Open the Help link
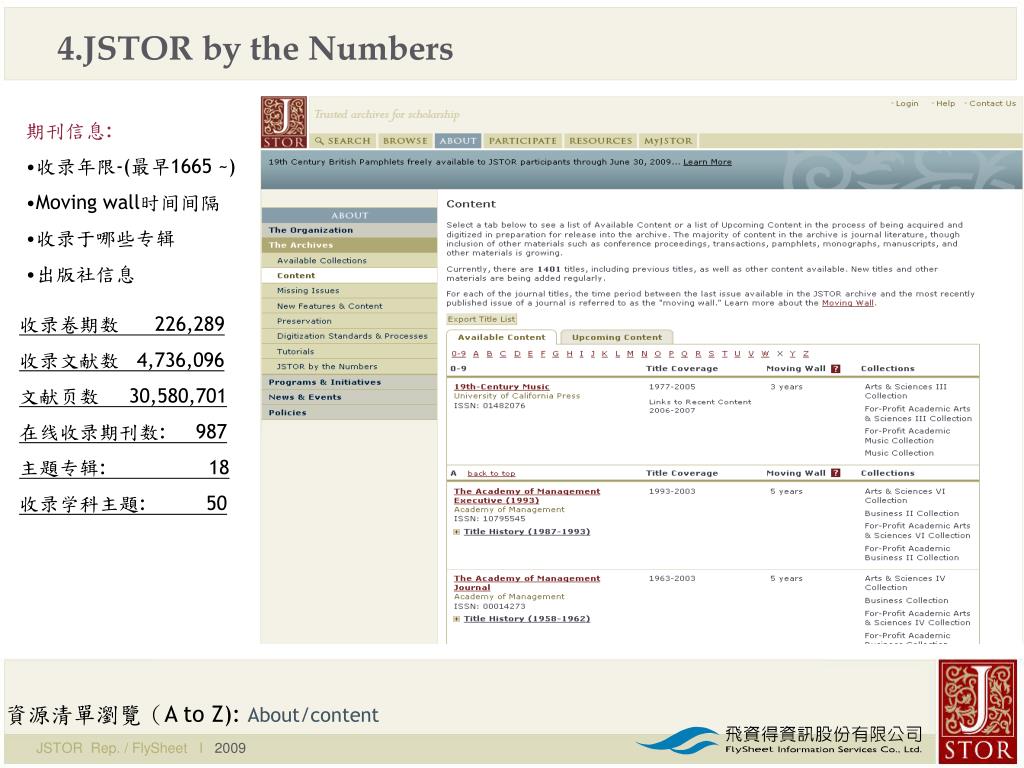1024x768 pixels. click(945, 104)
